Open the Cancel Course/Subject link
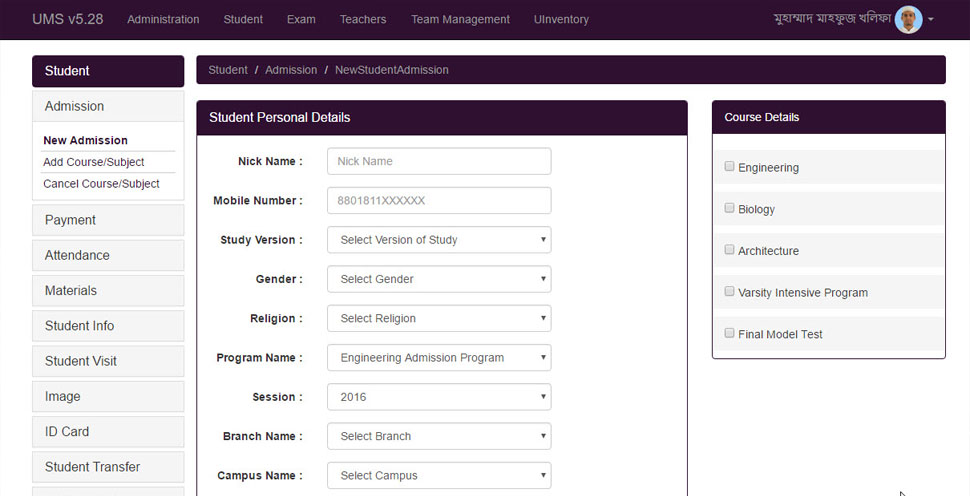The width and height of the screenshot is (970, 496). [101, 184]
